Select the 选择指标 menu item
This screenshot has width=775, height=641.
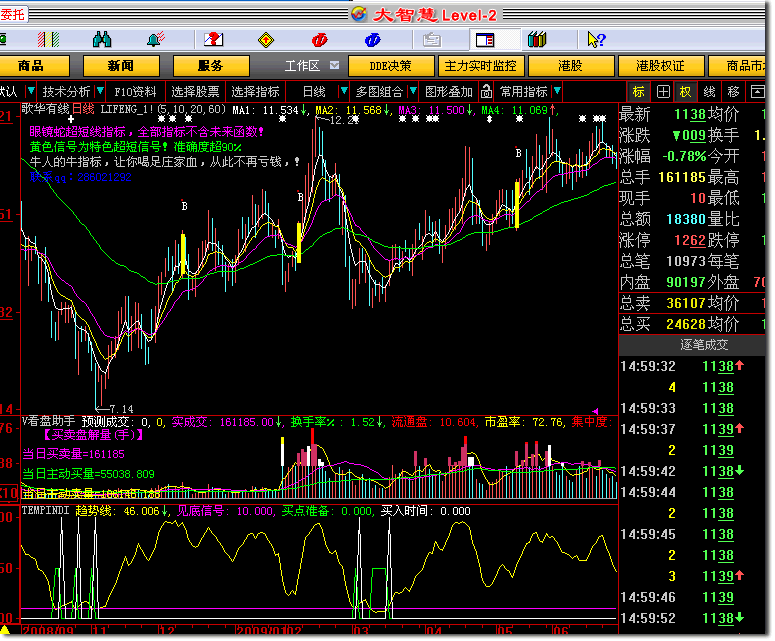click(256, 91)
